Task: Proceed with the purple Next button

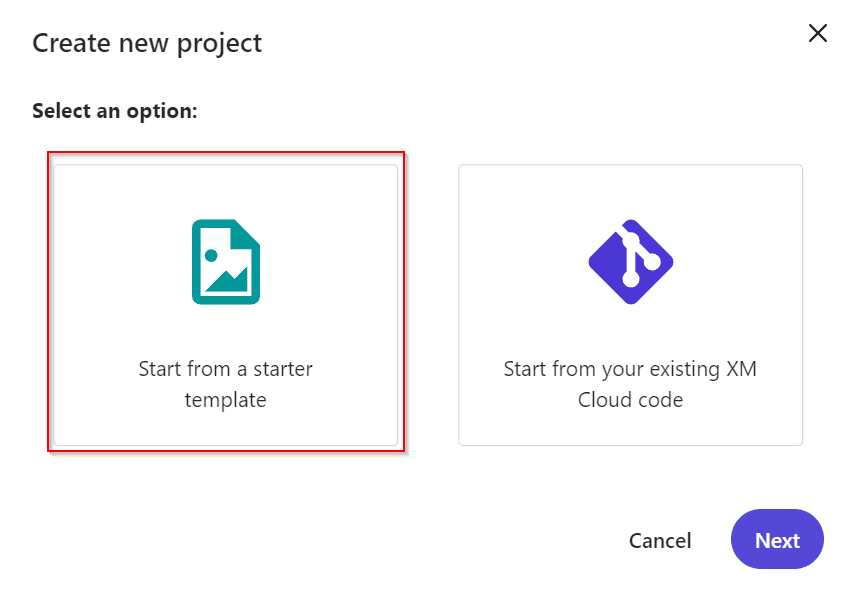Action: pos(777,539)
